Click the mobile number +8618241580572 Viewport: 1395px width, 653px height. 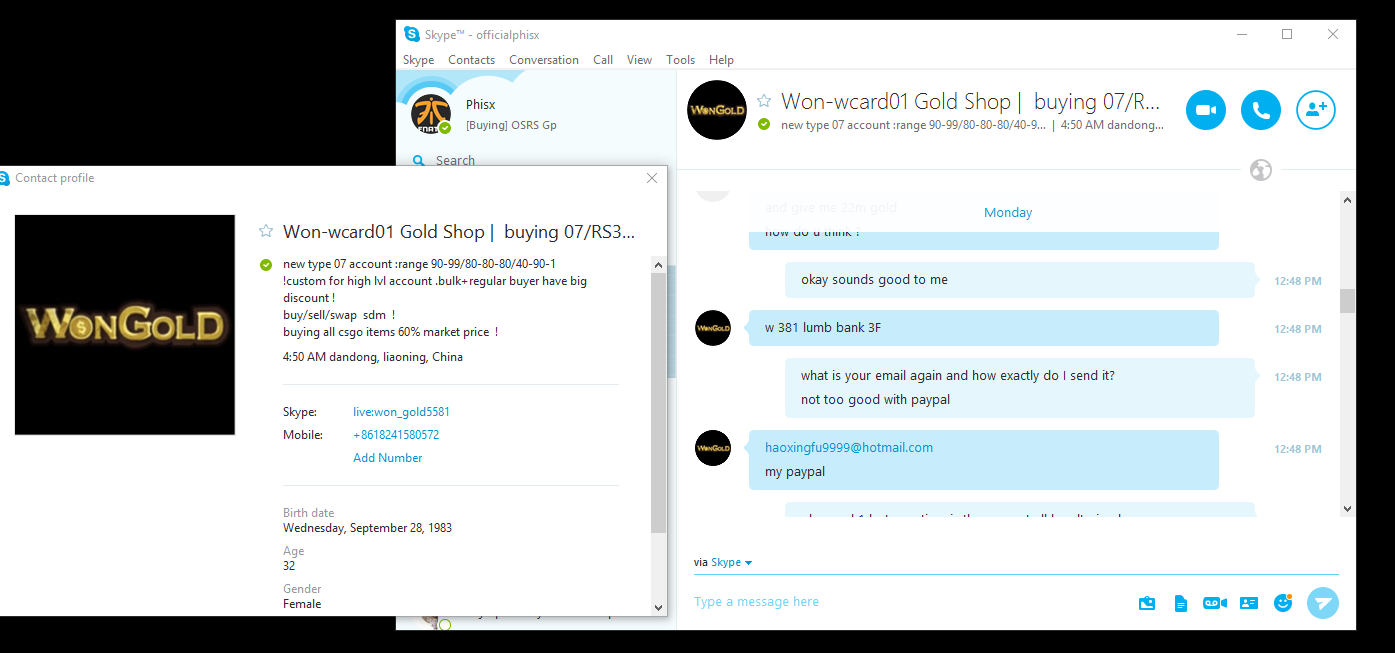click(x=396, y=435)
